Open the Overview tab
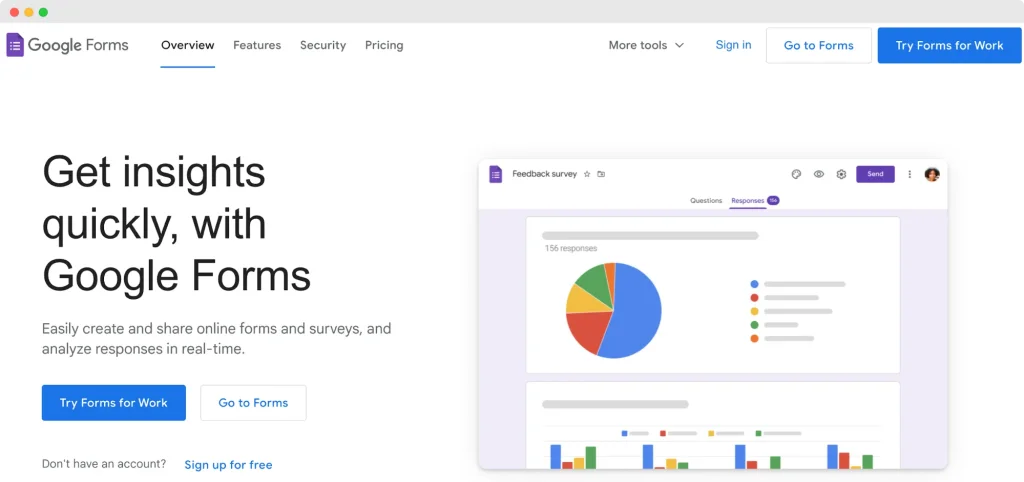Screen dimensions: 1024x482 click(x=187, y=45)
